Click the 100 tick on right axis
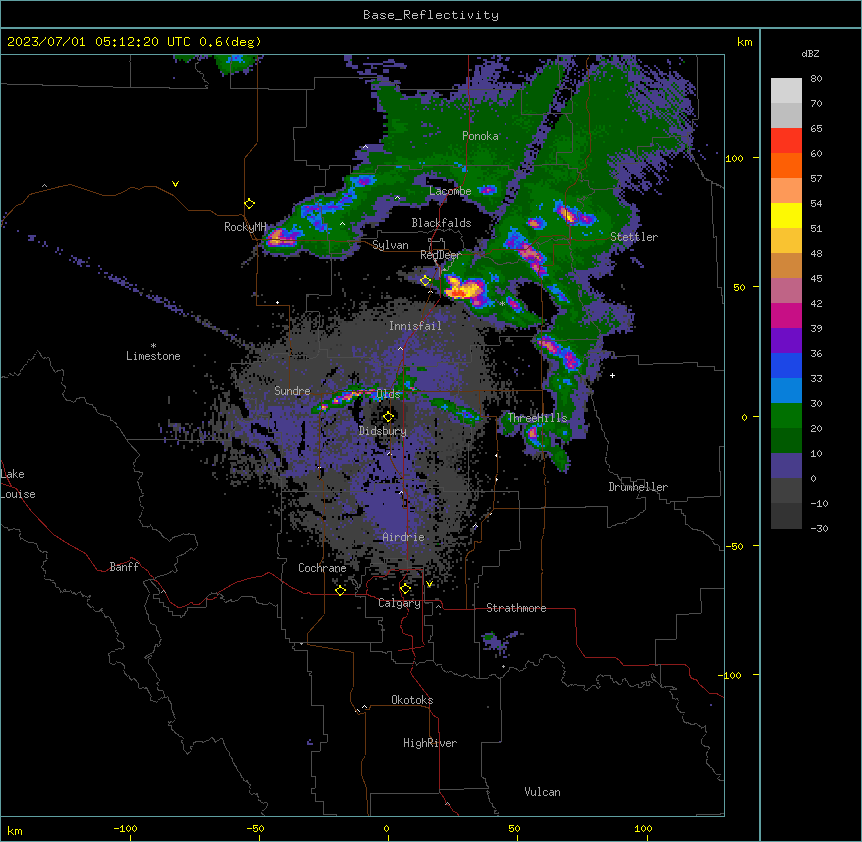 point(734,158)
